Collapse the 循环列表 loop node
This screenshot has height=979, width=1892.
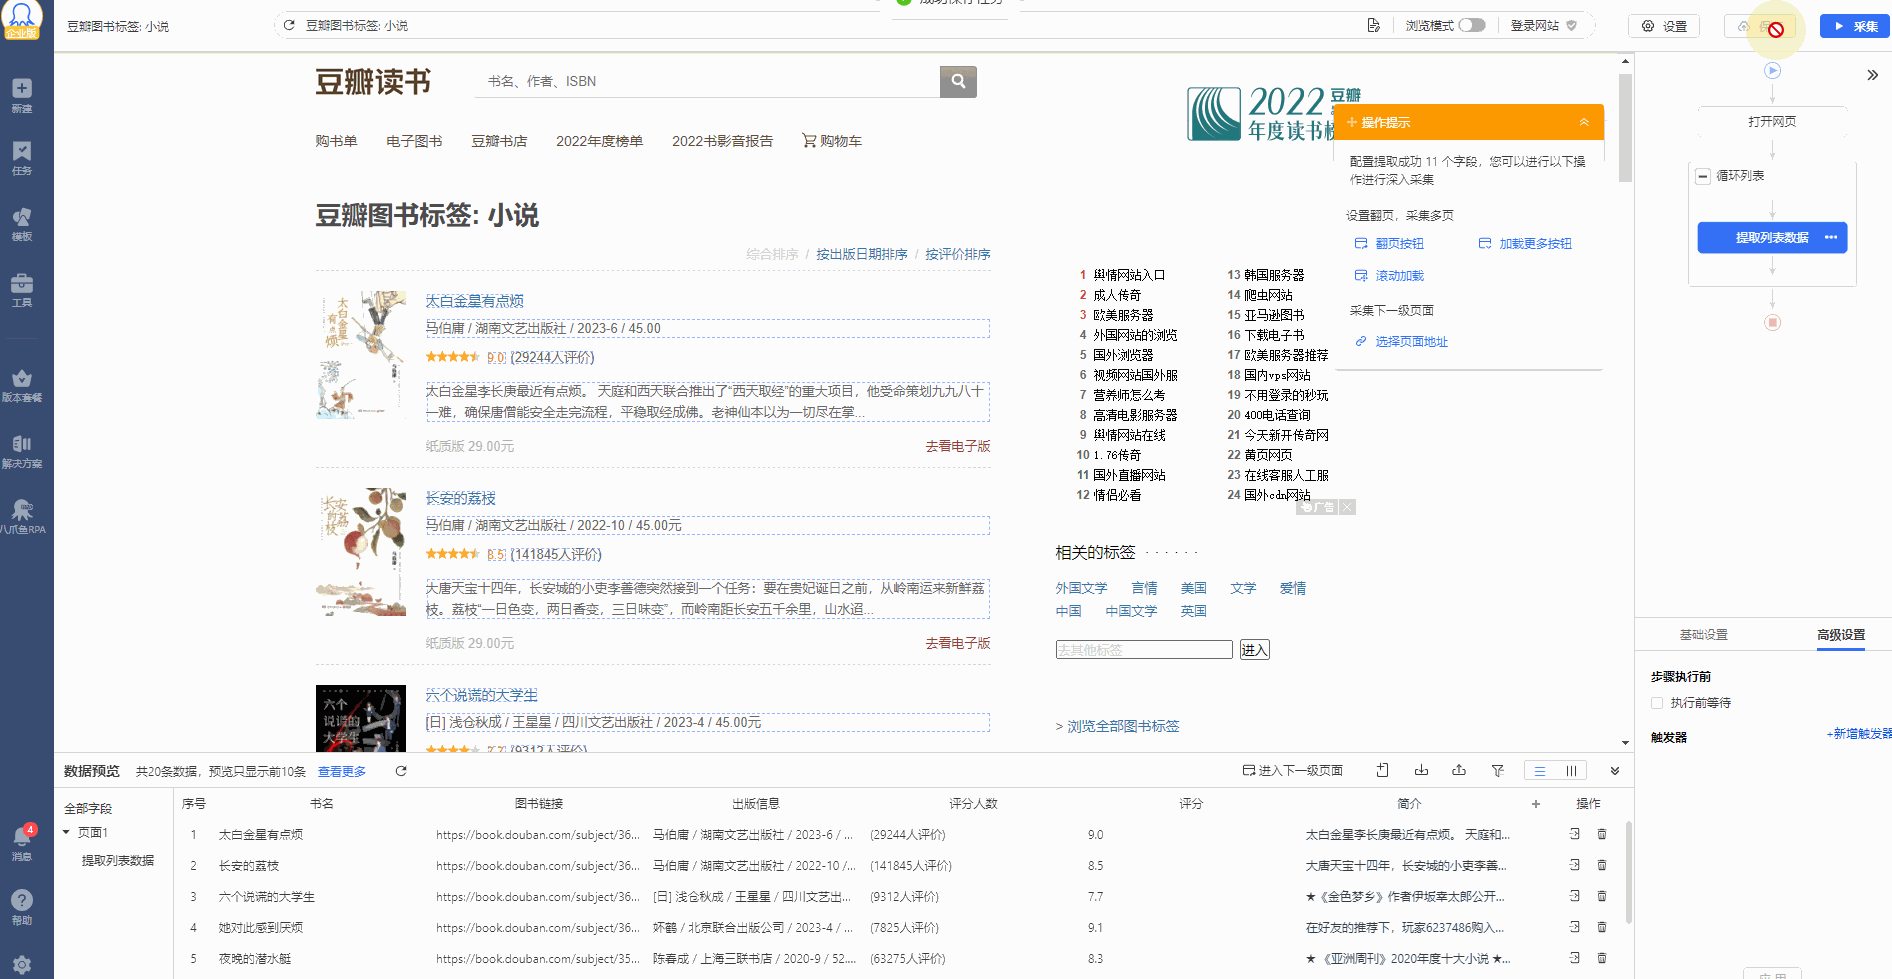tap(1703, 176)
